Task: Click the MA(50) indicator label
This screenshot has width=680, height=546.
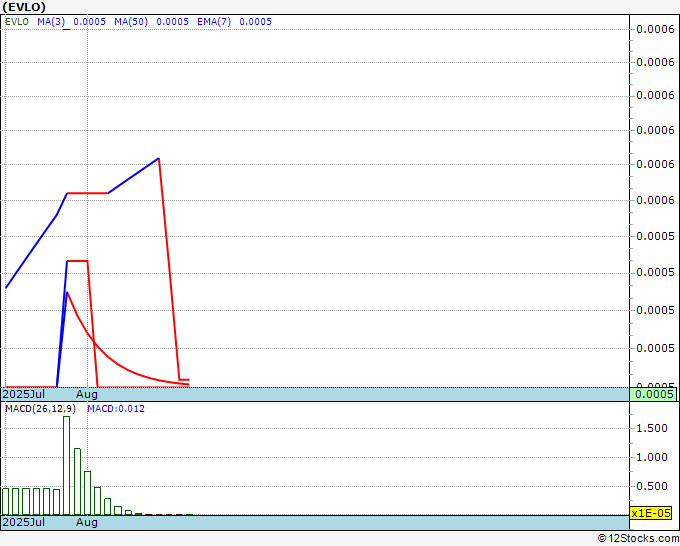Action: pyautogui.click(x=131, y=22)
